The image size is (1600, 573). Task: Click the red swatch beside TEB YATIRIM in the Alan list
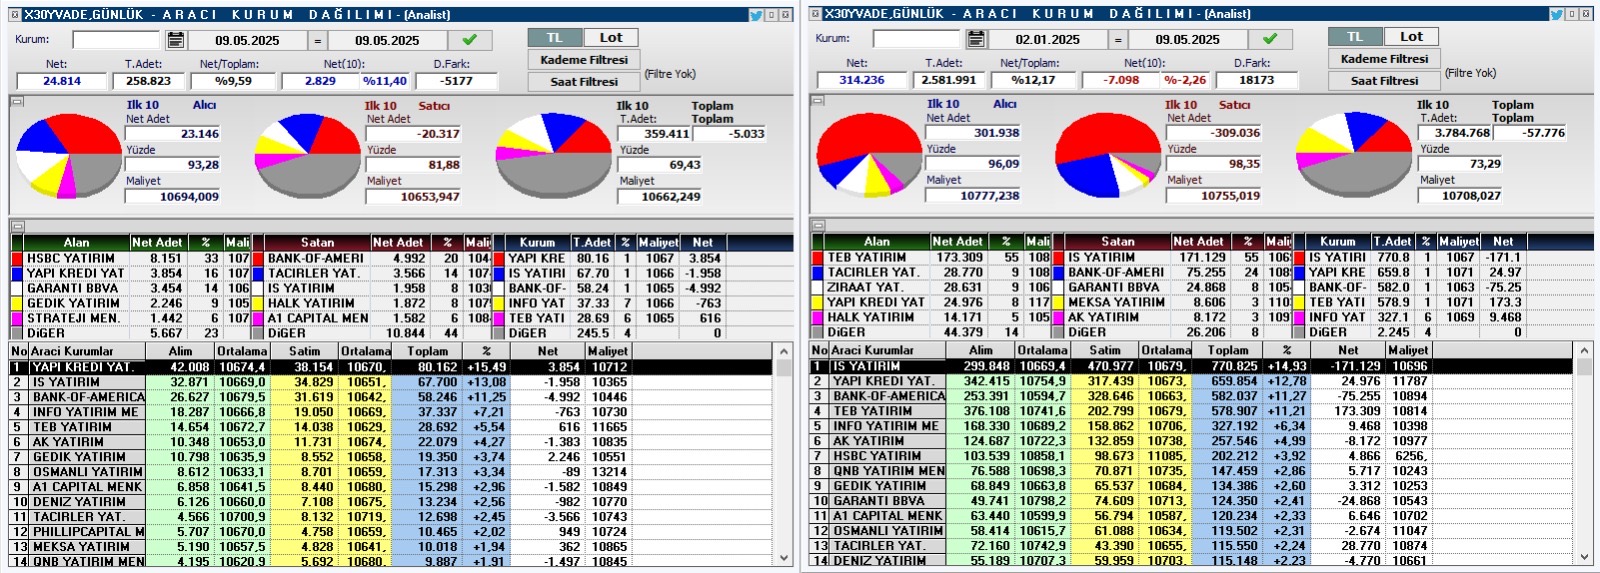817,257
